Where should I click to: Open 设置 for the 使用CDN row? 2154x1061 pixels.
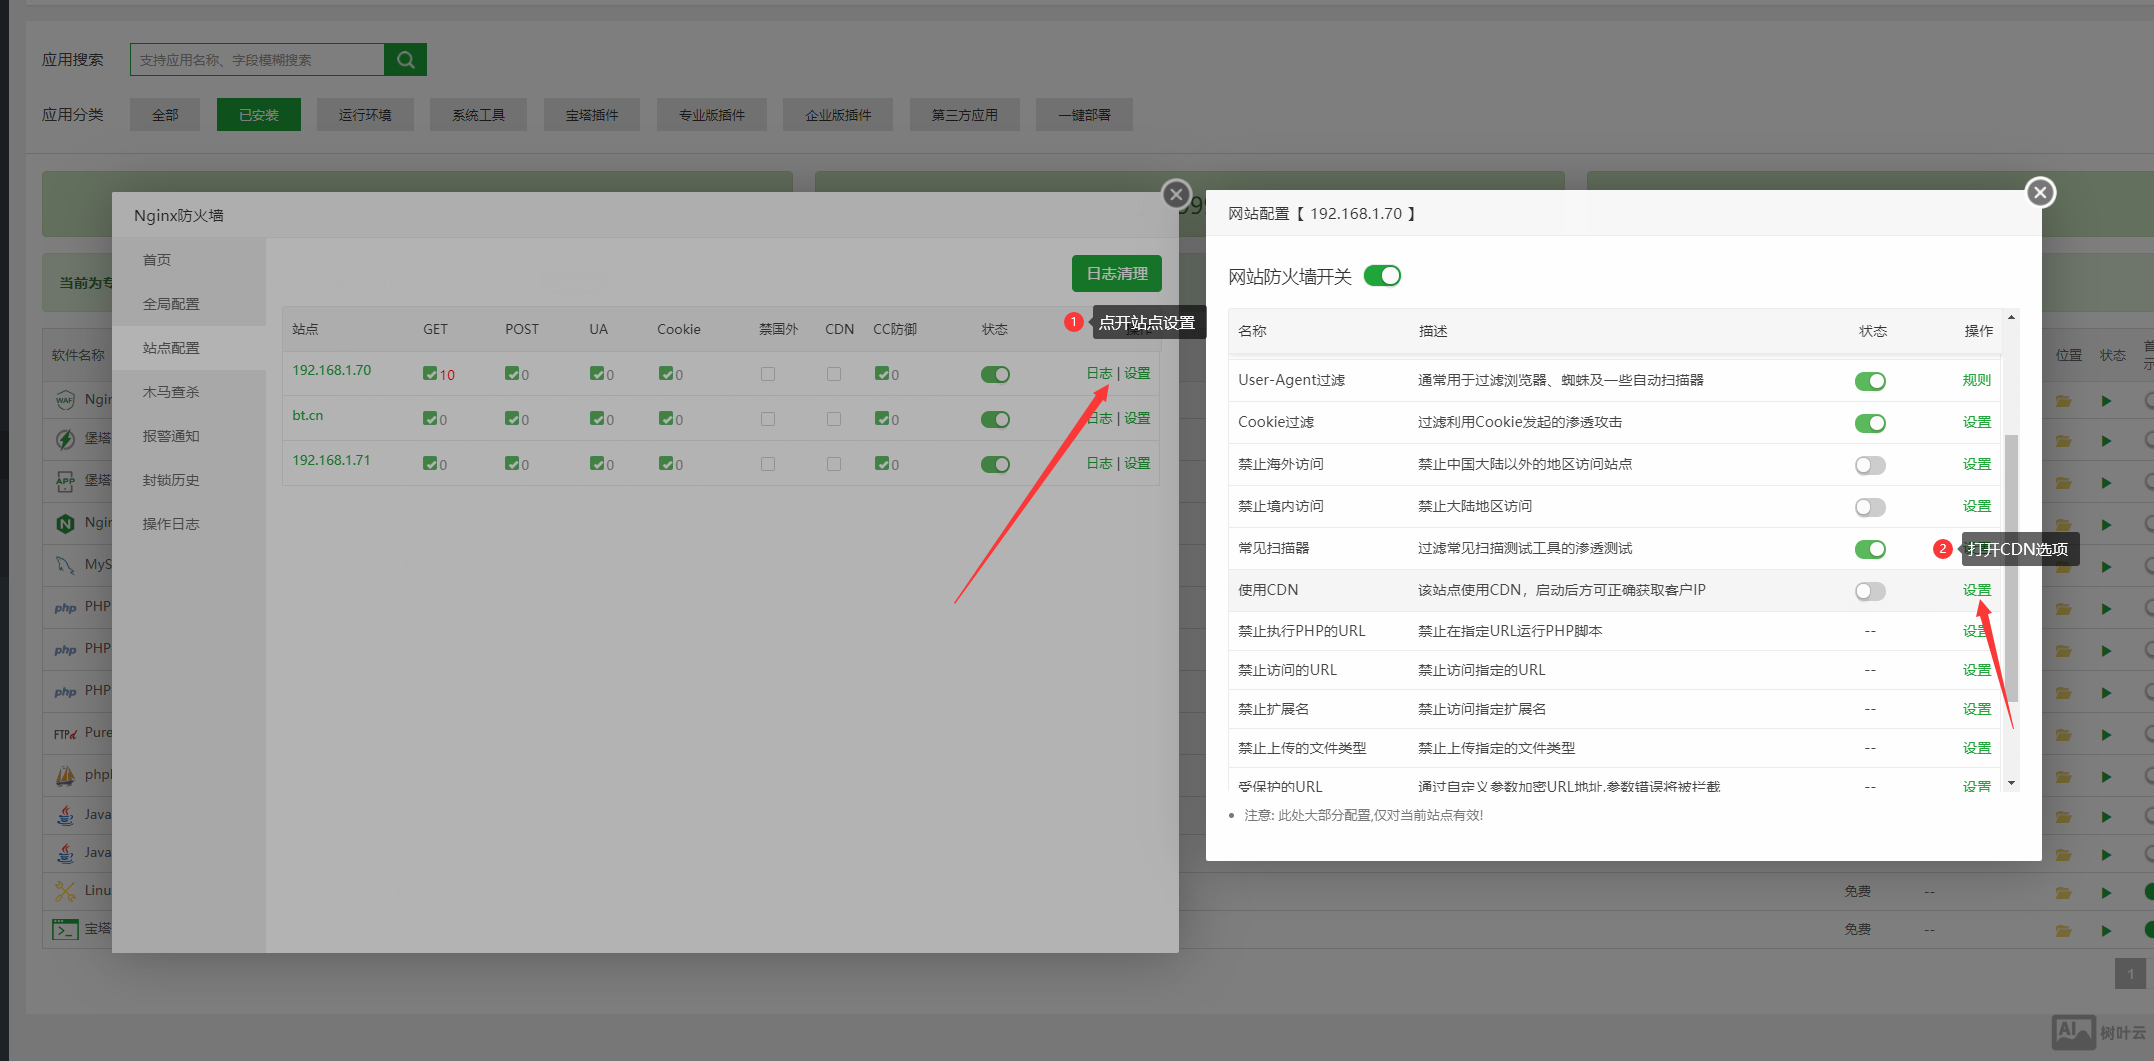[1976, 590]
